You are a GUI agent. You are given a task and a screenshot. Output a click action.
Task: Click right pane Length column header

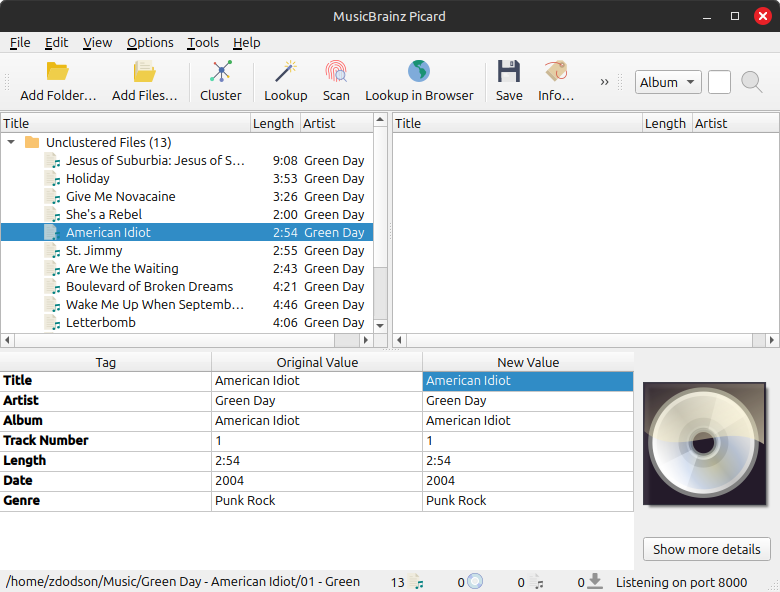667,123
